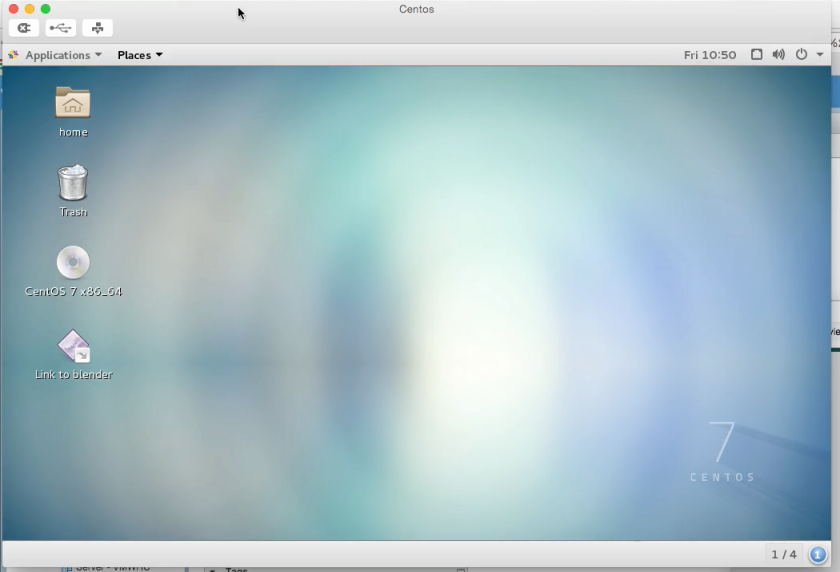Maximize the Centos window with green button
The width and height of the screenshot is (840, 572).
click(46, 9)
